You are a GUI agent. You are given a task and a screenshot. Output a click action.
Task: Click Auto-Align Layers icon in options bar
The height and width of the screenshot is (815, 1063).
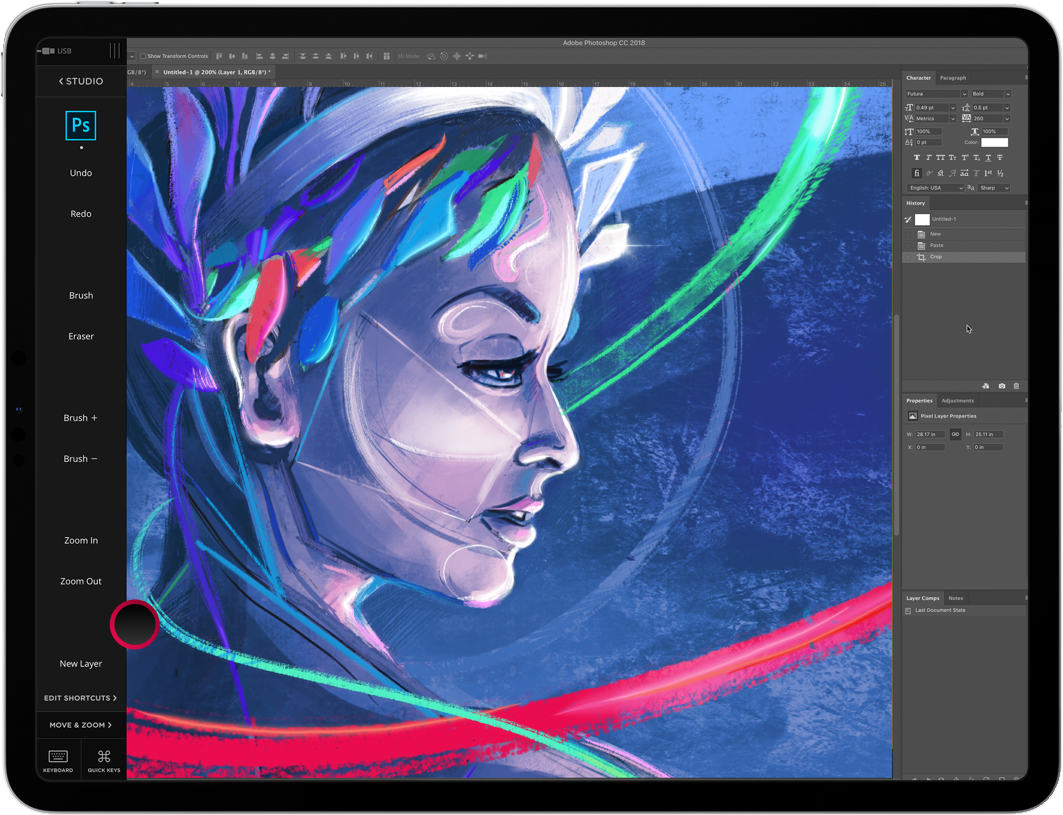pyautogui.click(x=386, y=56)
